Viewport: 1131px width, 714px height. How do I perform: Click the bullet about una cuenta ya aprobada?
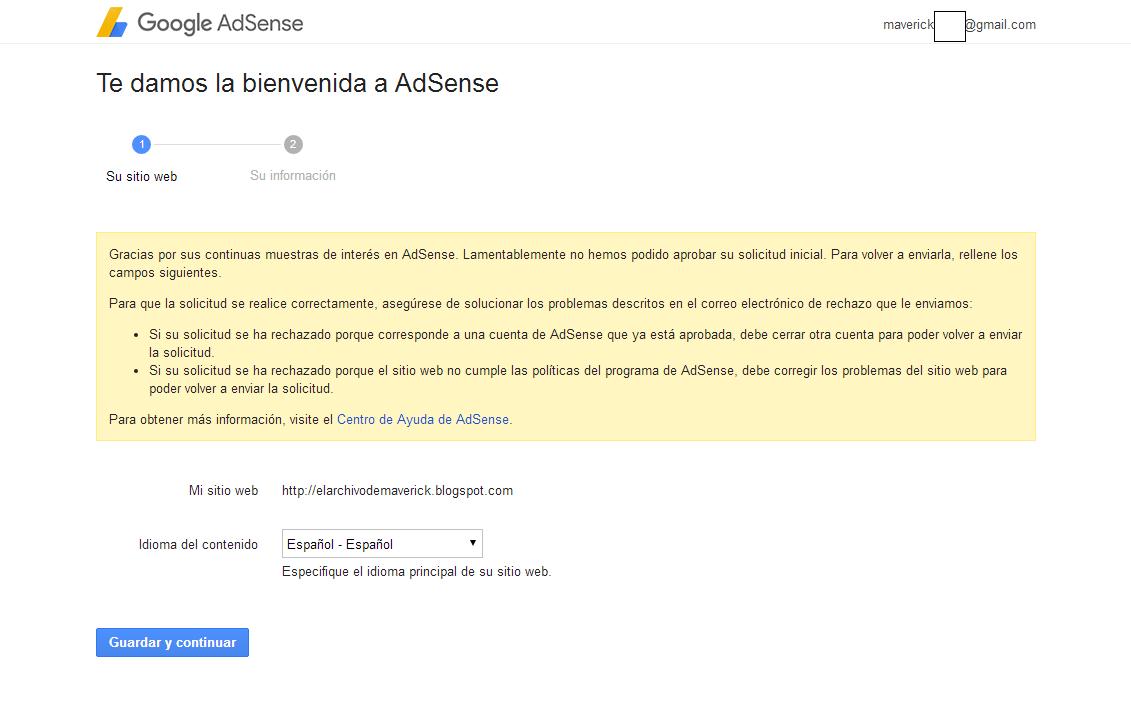[x=585, y=343]
